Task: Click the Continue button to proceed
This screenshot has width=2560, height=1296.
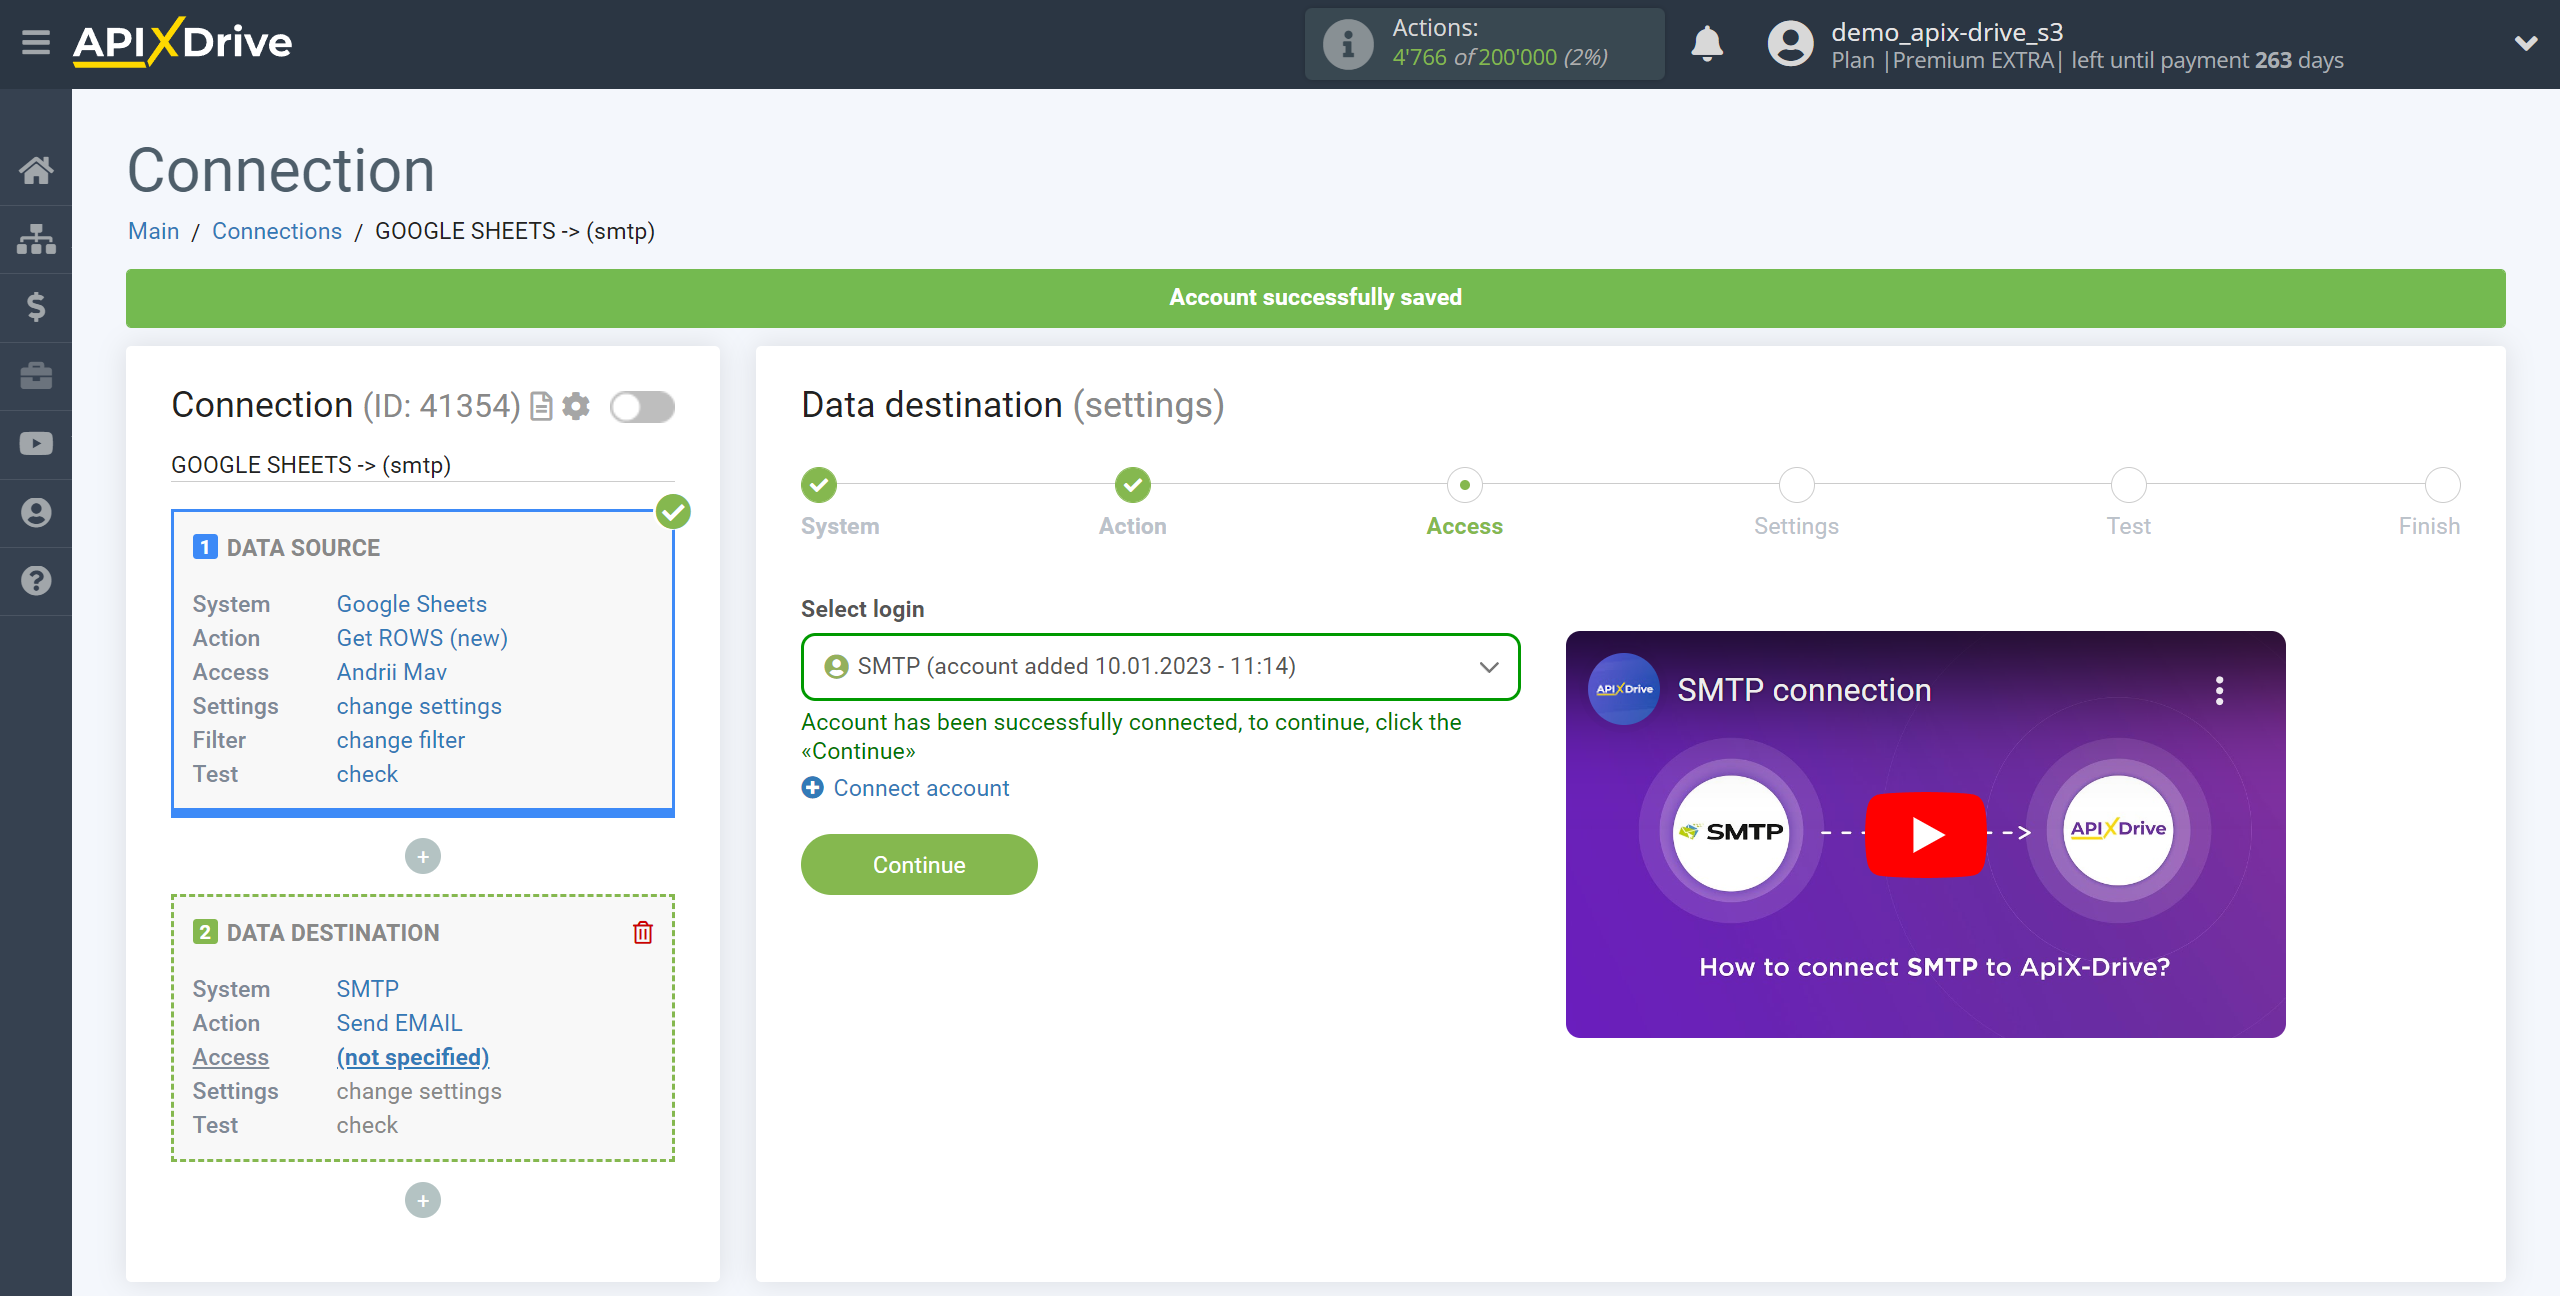Action: [917, 863]
